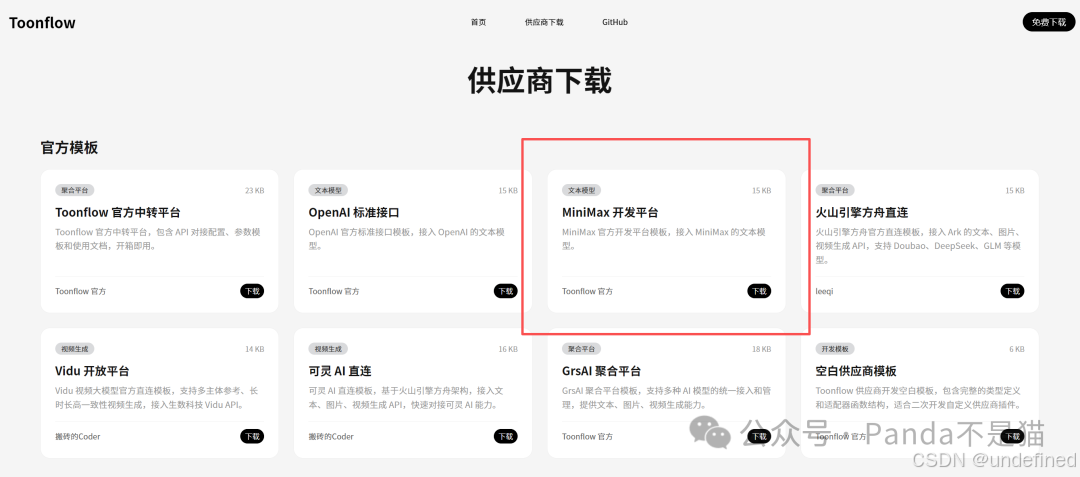Image resolution: width=1080 pixels, height=477 pixels.
Task: Click the Toonflow logo
Action: 42,23
